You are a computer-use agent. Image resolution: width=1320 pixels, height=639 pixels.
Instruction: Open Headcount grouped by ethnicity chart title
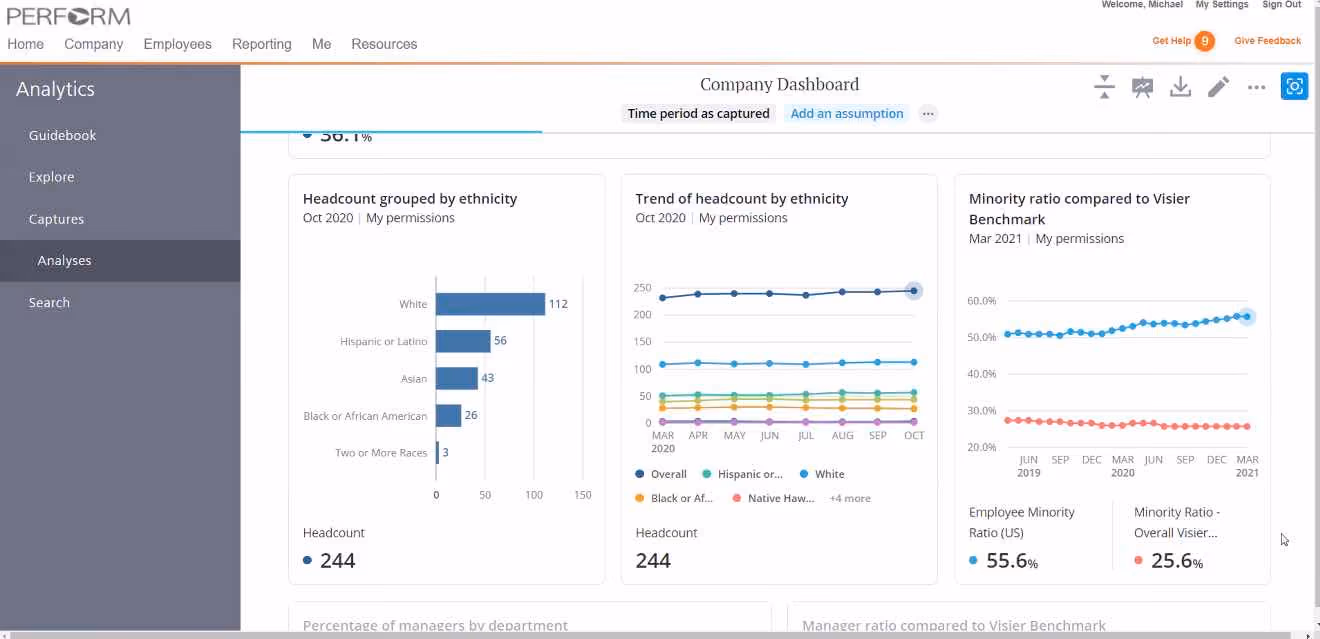[410, 198]
